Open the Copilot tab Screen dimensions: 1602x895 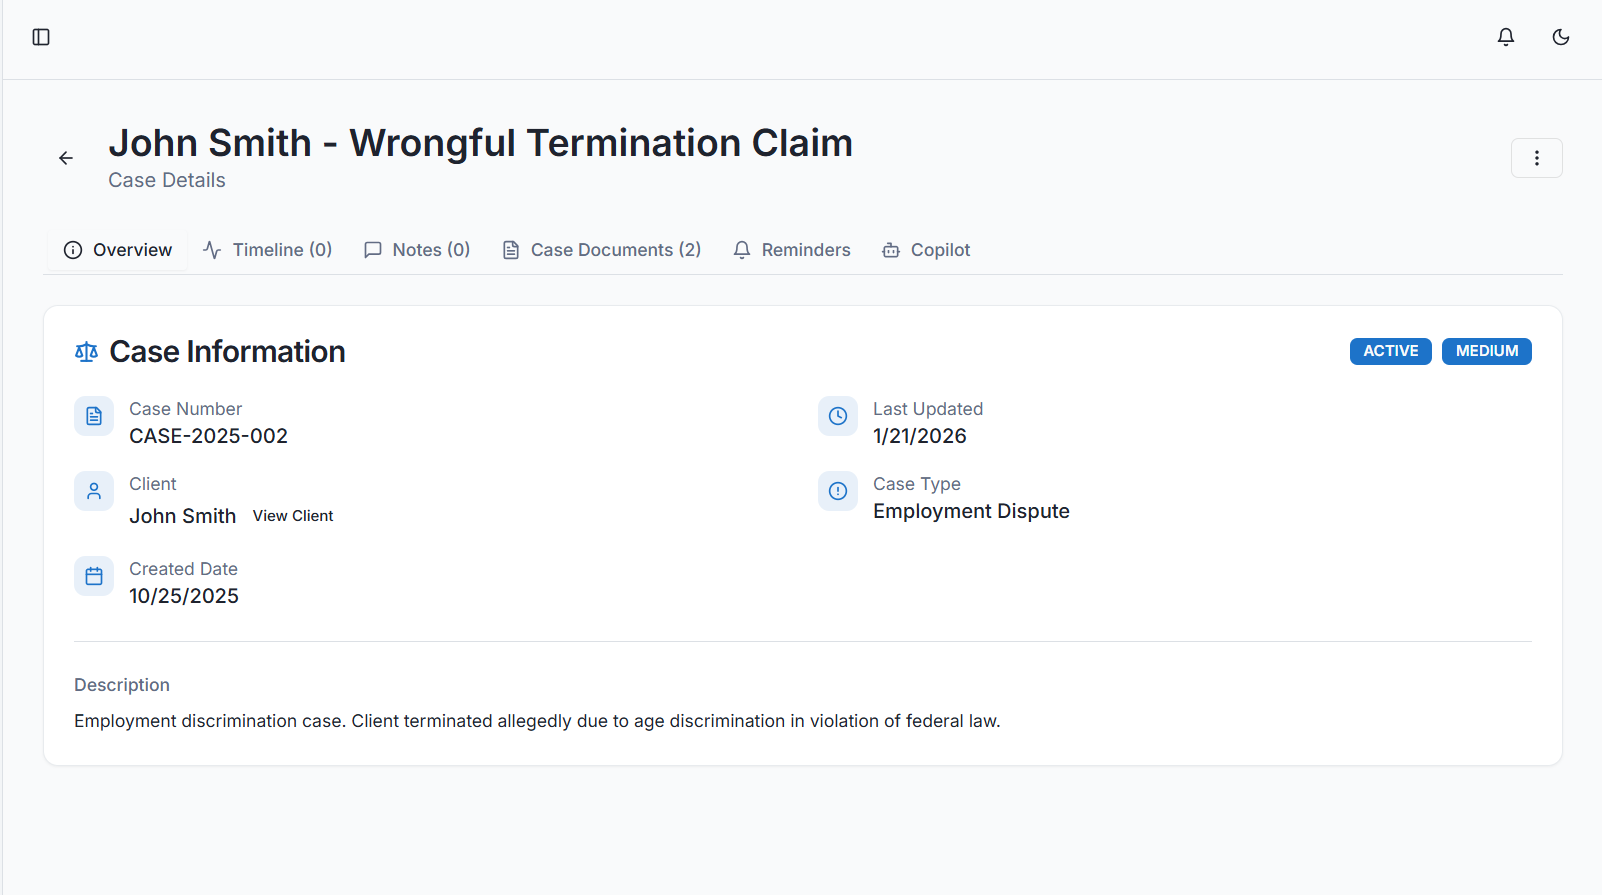click(x=926, y=250)
